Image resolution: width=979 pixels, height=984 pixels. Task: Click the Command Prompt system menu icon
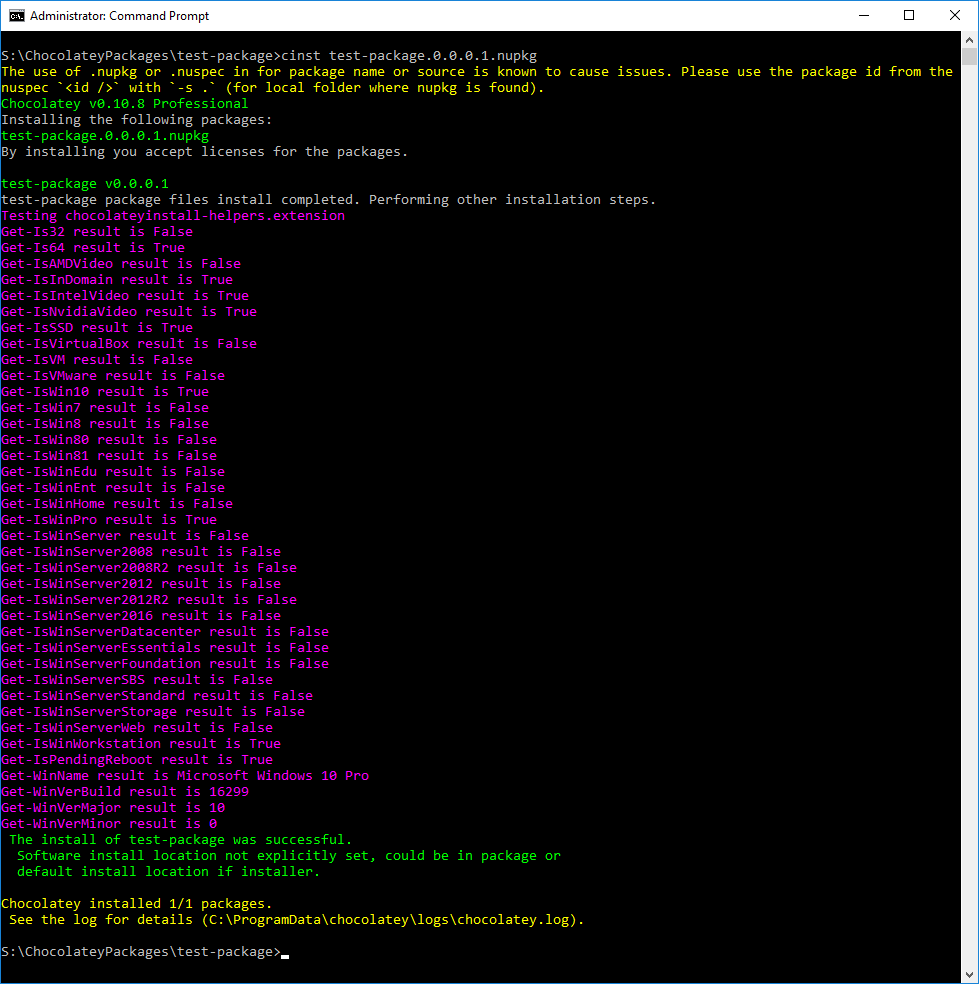coord(16,16)
